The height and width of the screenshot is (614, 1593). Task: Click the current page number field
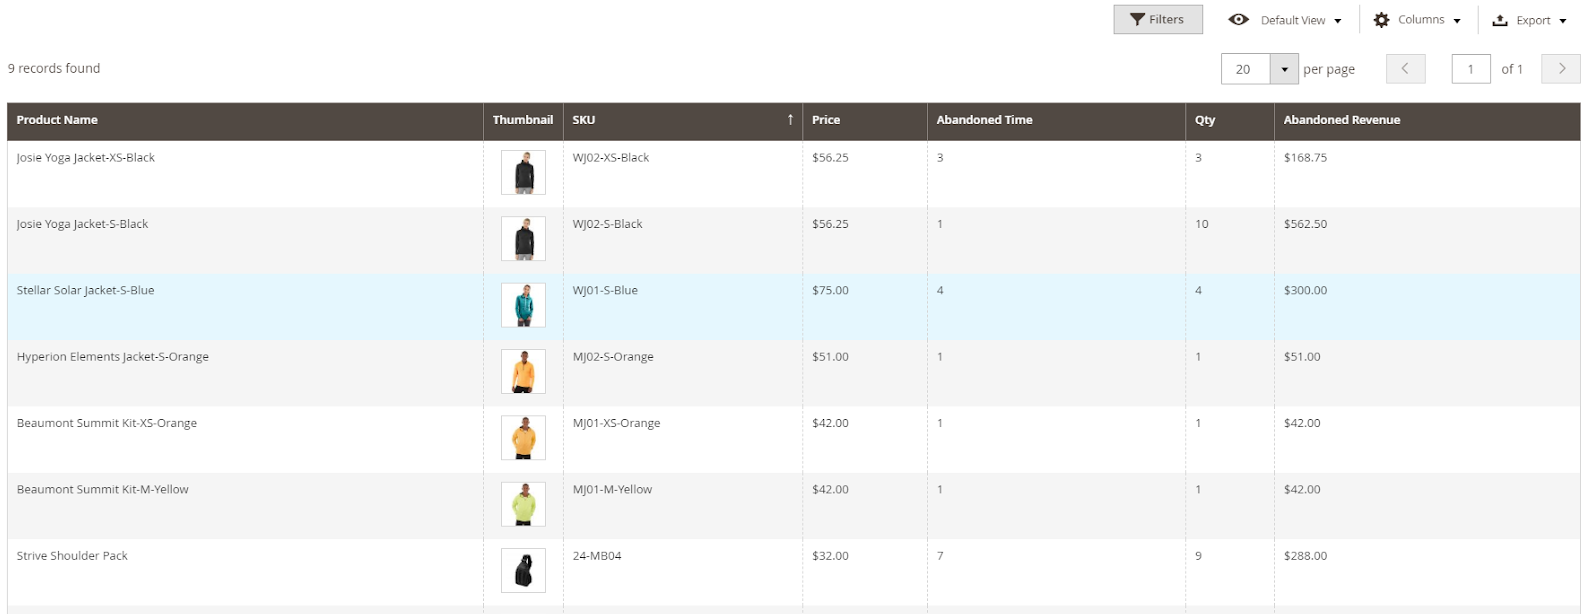coord(1470,69)
